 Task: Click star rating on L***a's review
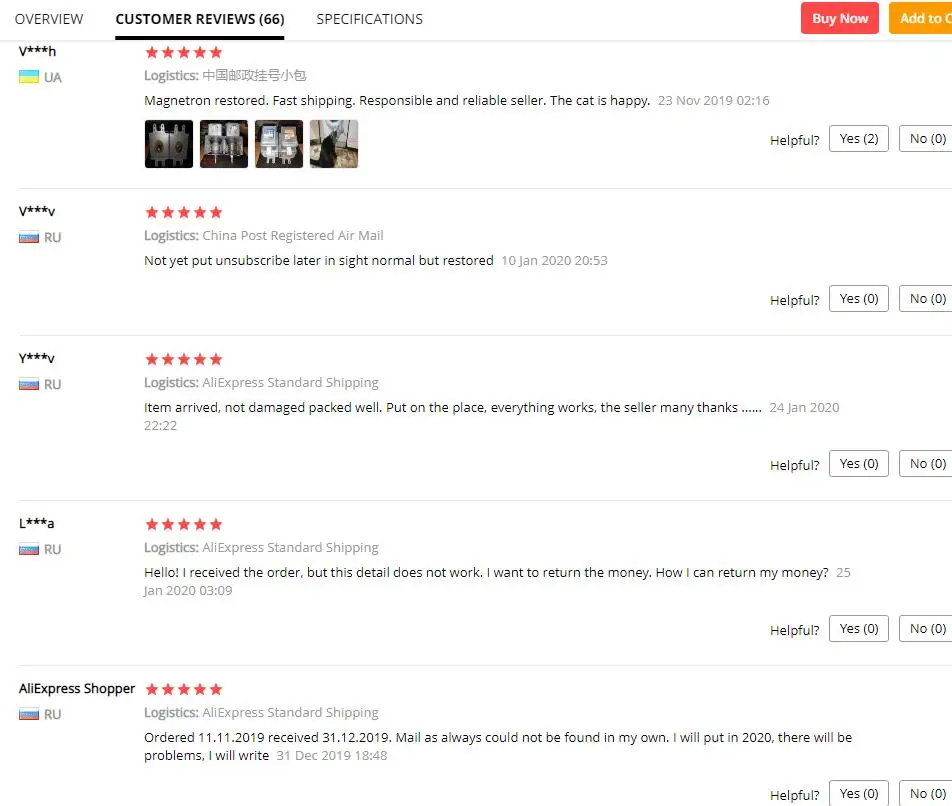tap(183, 524)
